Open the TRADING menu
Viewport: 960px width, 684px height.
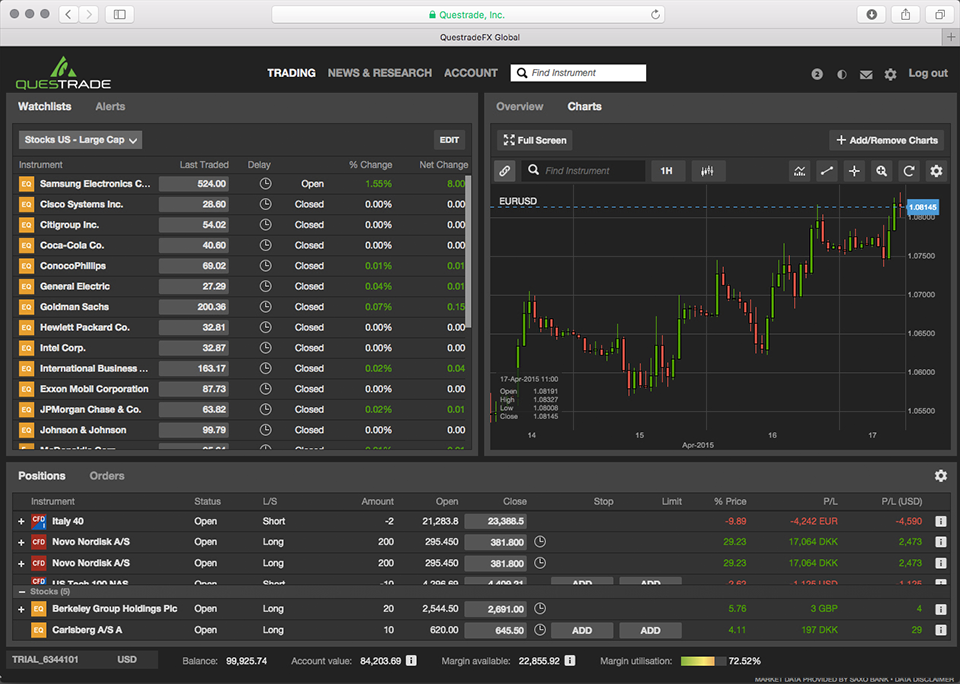[x=291, y=73]
